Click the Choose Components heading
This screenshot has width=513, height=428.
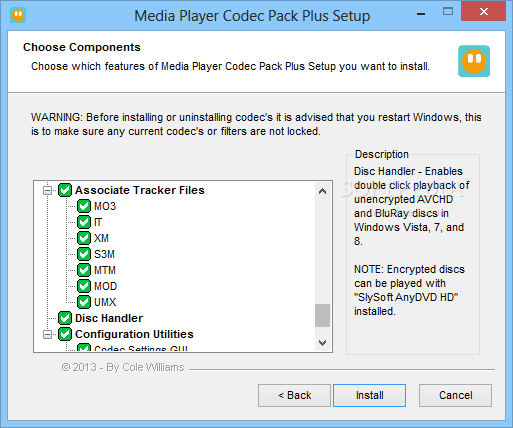point(82,47)
